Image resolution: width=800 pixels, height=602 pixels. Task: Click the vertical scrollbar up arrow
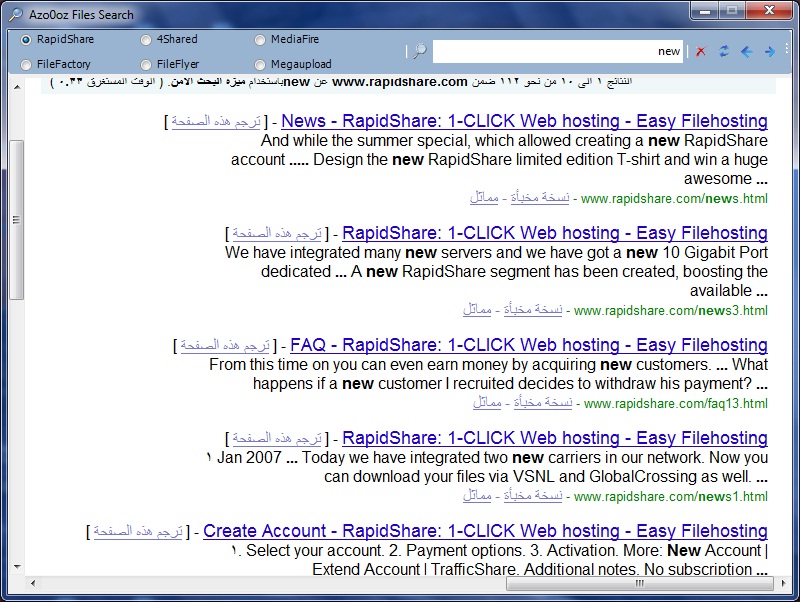pos(17,87)
